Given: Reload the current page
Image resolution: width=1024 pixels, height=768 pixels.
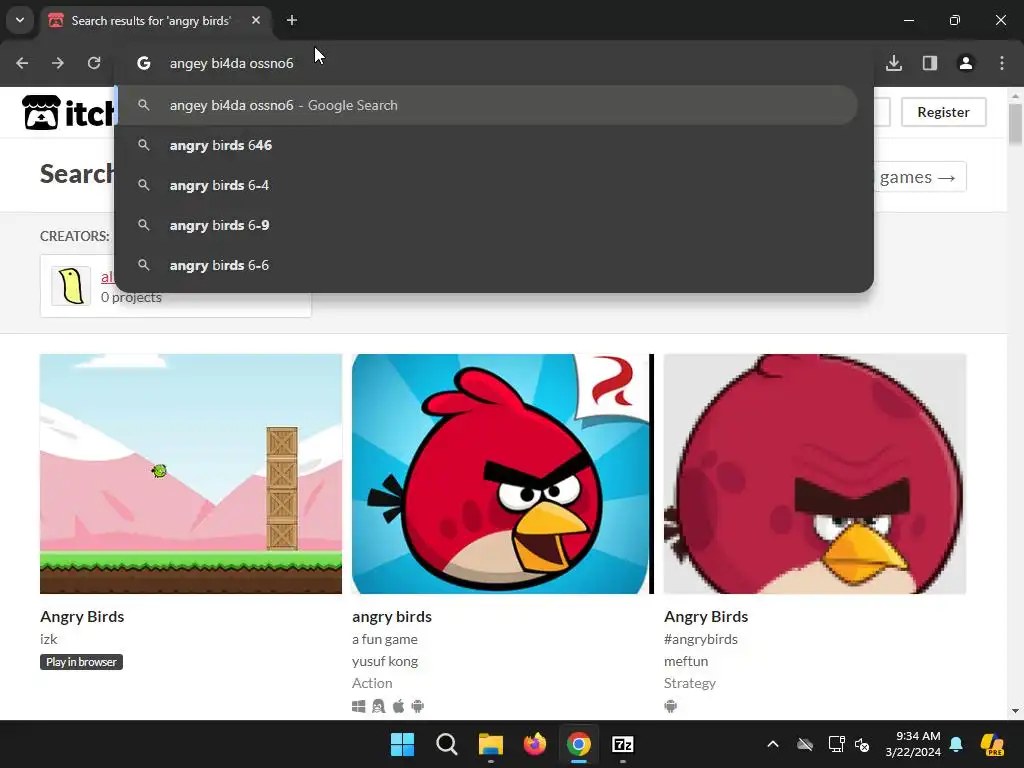Looking at the screenshot, I should click(94, 63).
